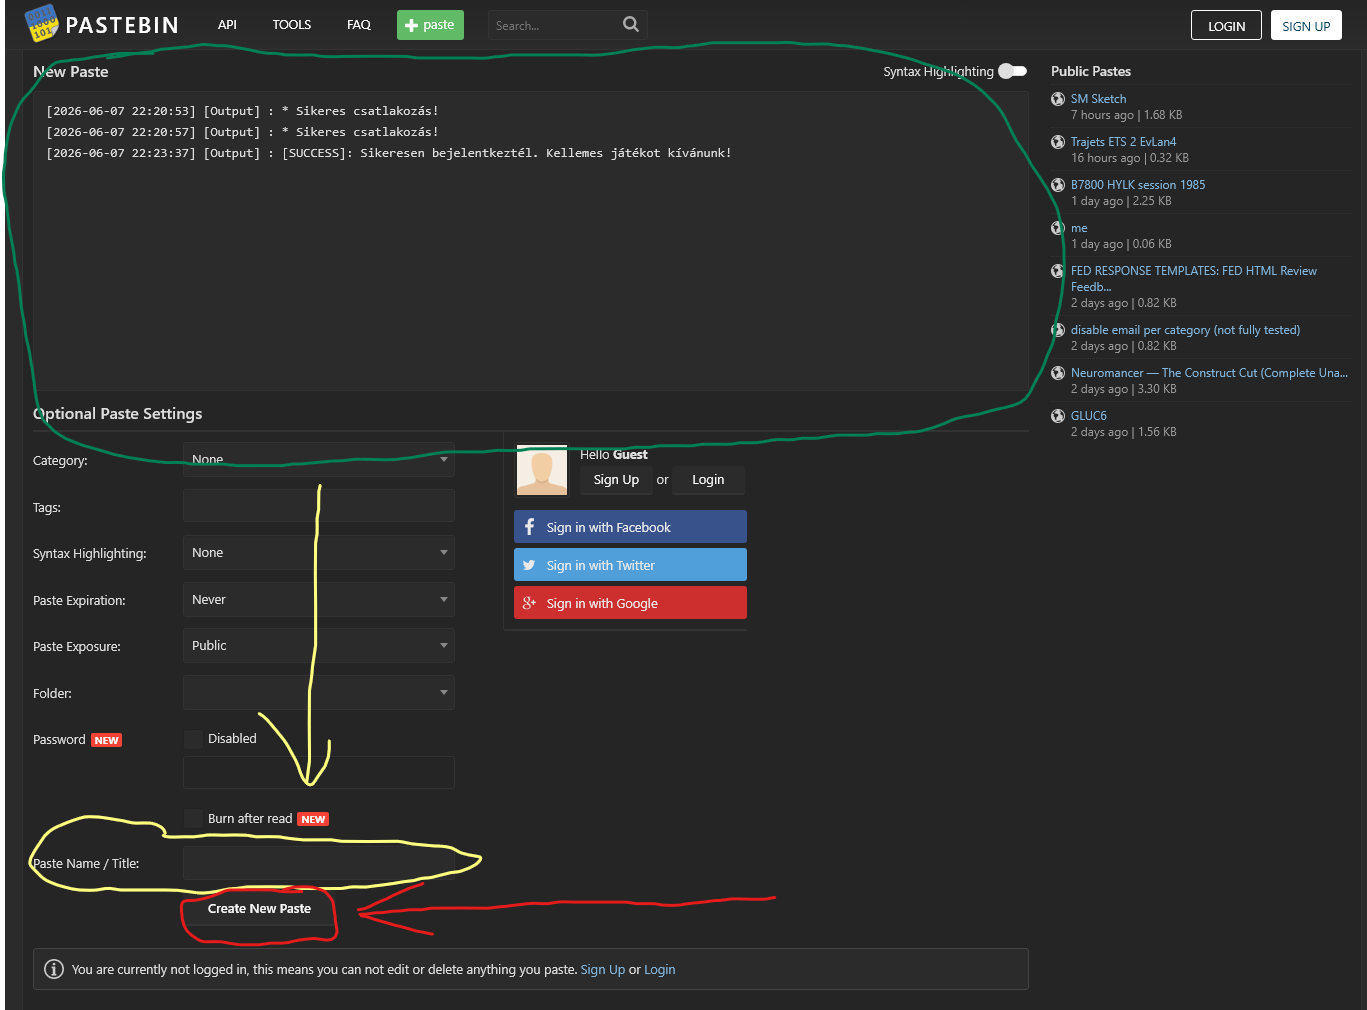Toggle the Syntax Highlighting switch
Image resolution: width=1367 pixels, height=1010 pixels.
1012,71
